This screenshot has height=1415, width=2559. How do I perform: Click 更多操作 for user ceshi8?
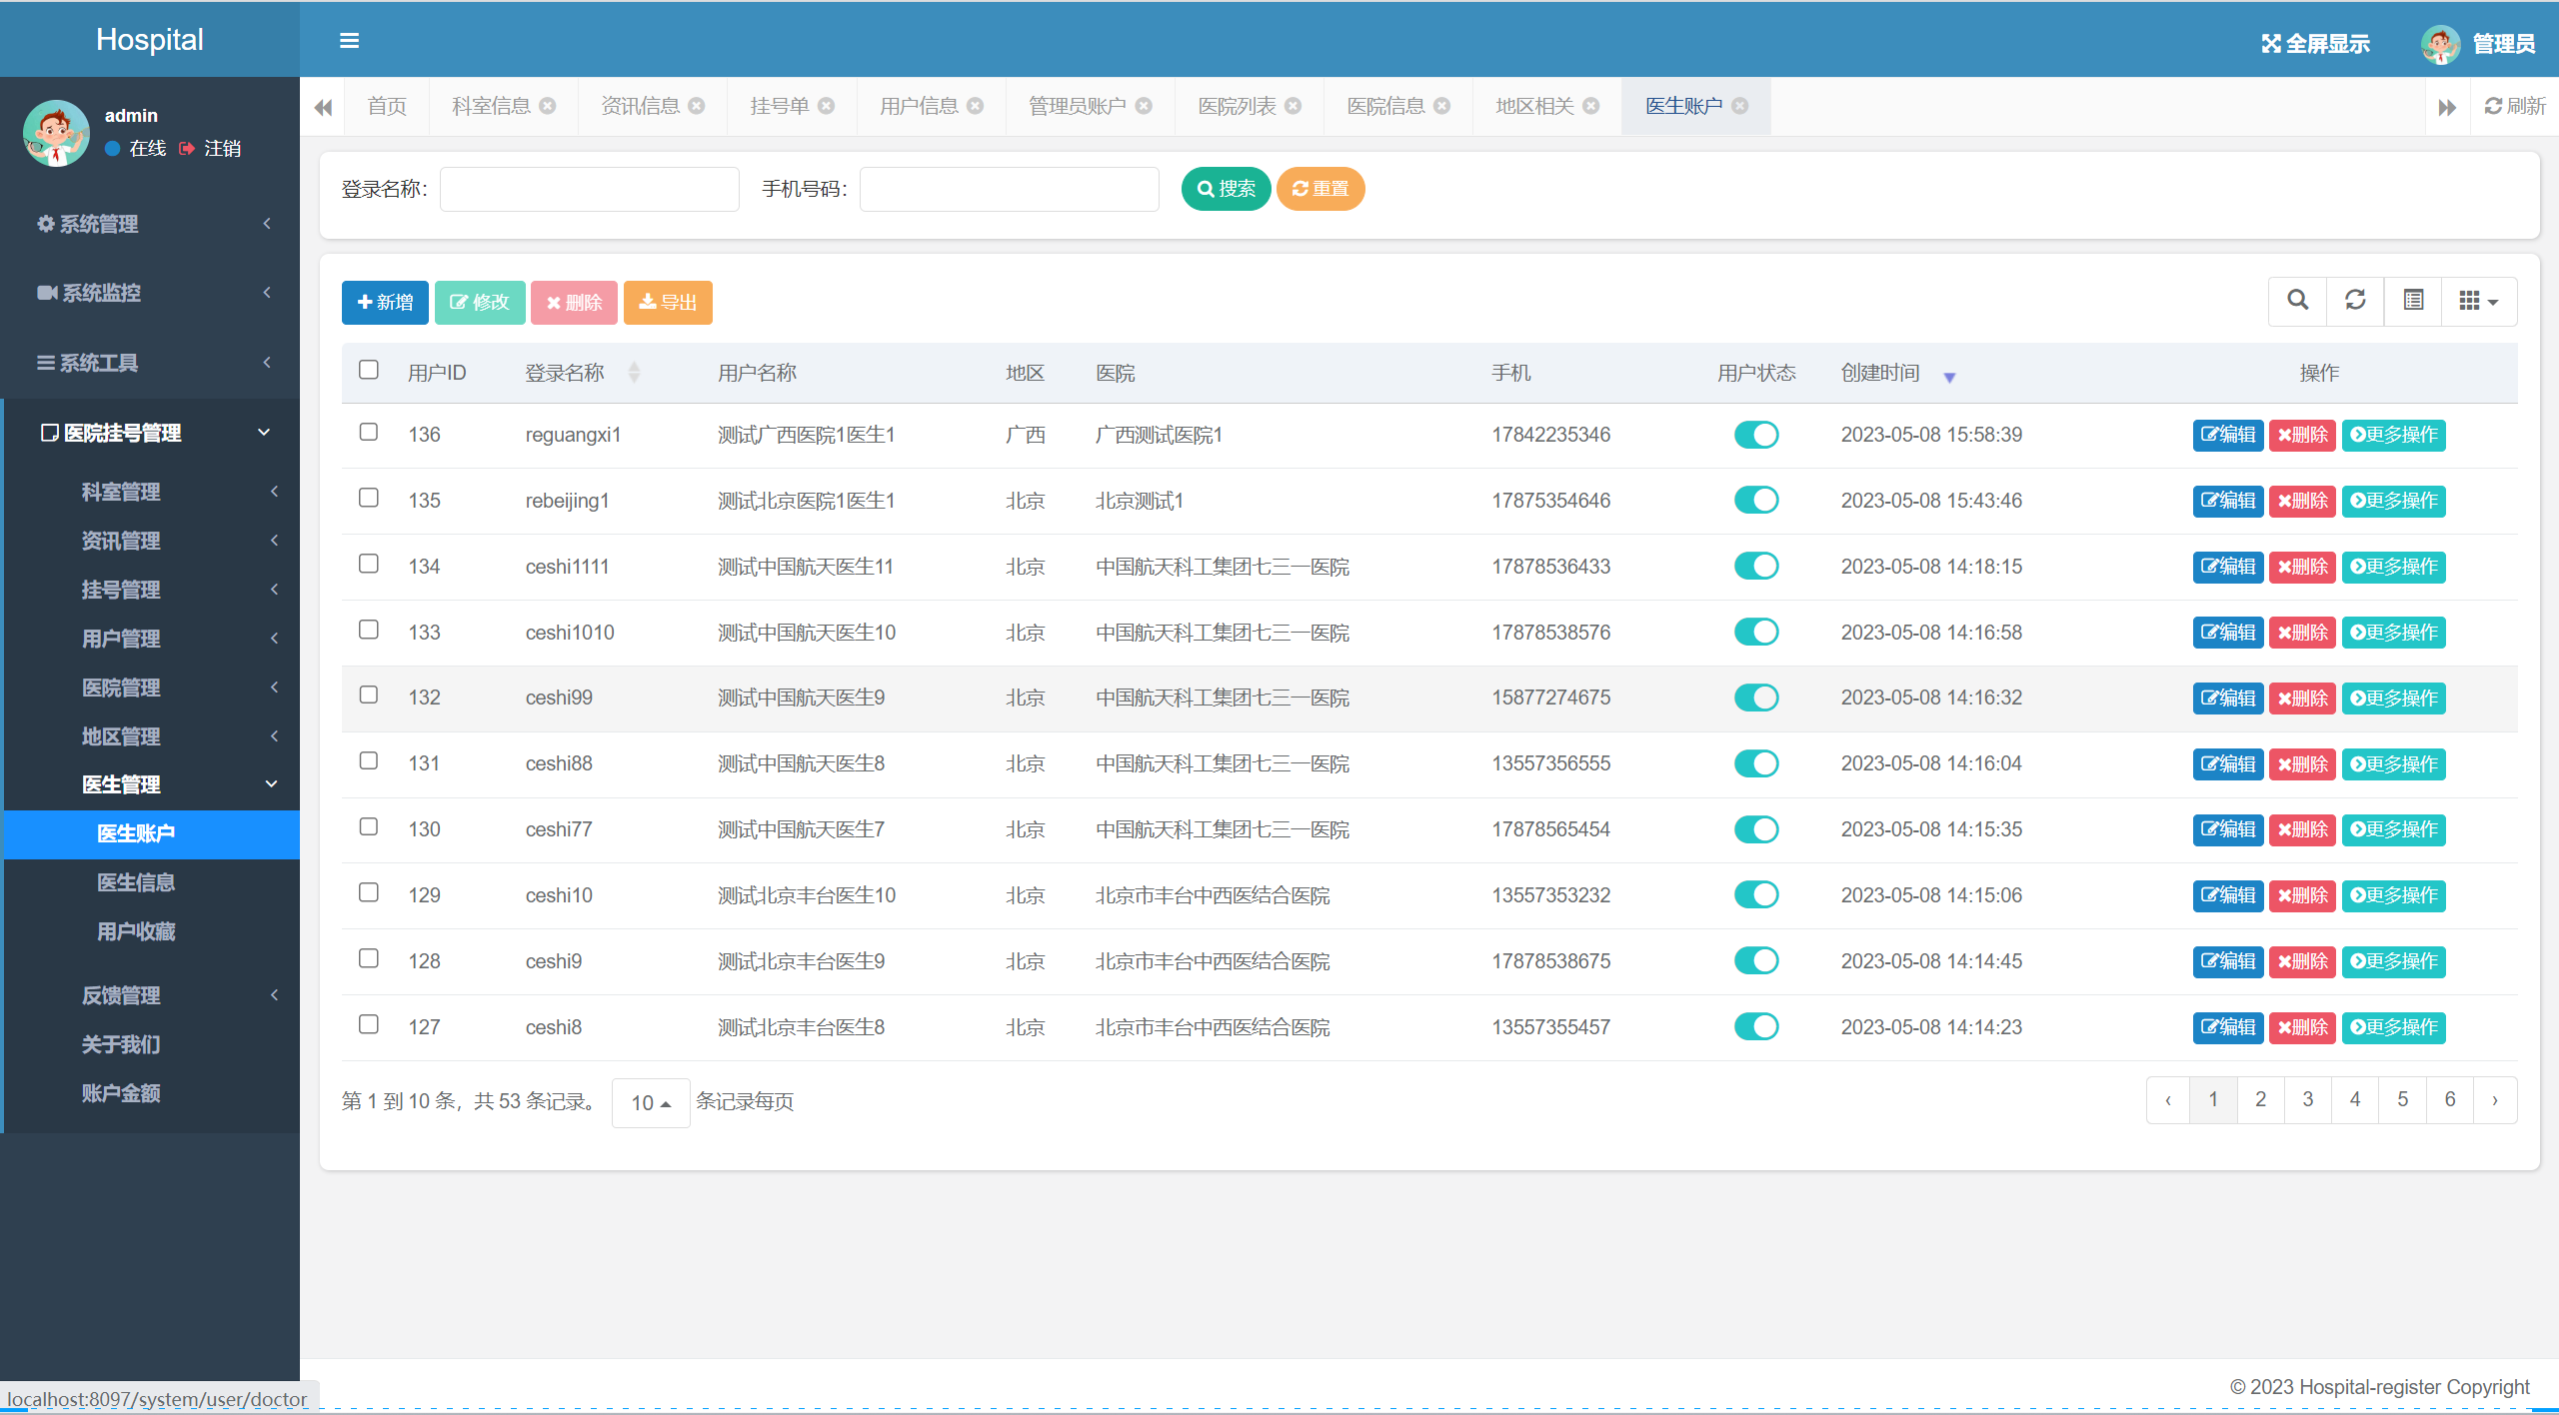(2393, 1027)
